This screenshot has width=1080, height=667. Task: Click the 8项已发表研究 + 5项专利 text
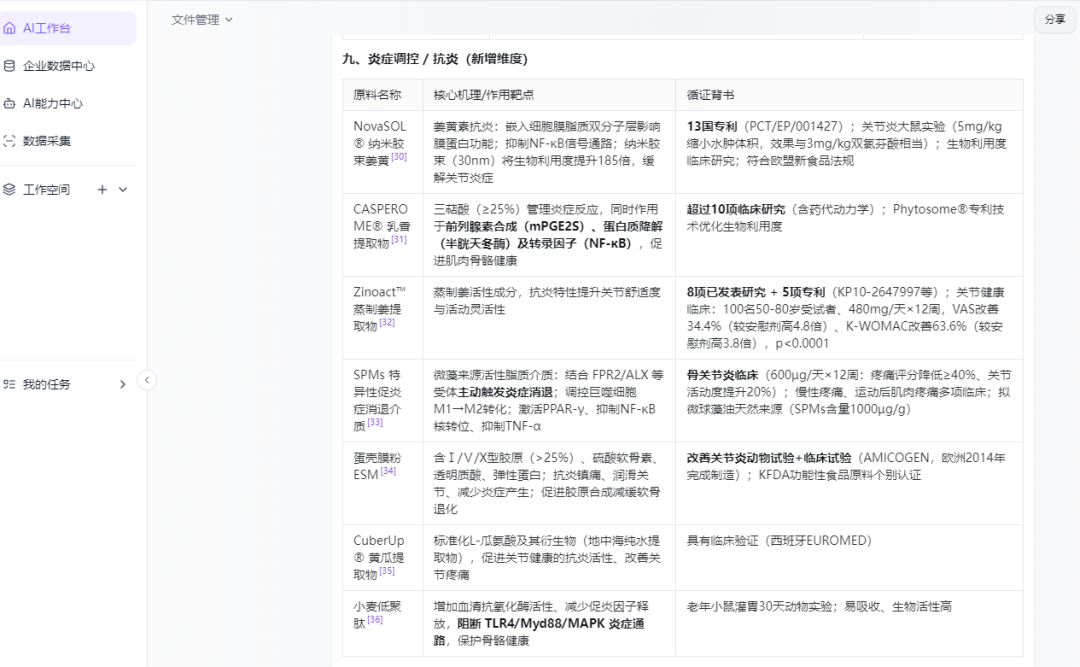point(756,292)
